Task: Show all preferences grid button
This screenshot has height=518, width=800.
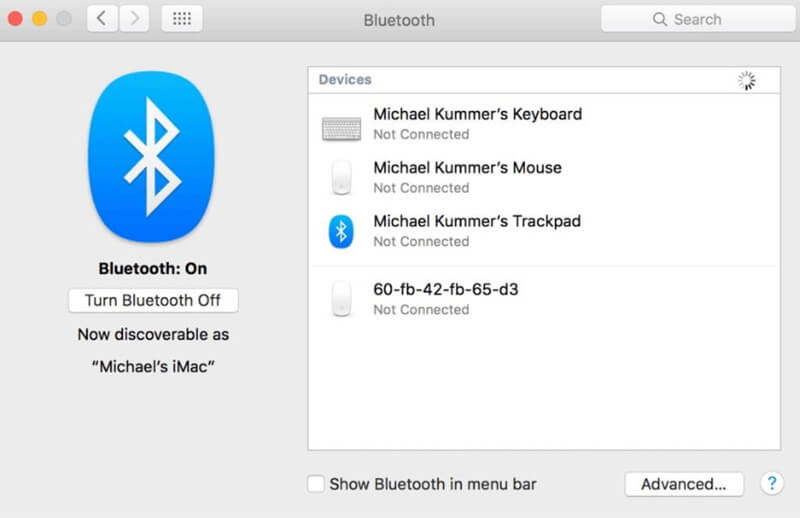Action: [182, 19]
